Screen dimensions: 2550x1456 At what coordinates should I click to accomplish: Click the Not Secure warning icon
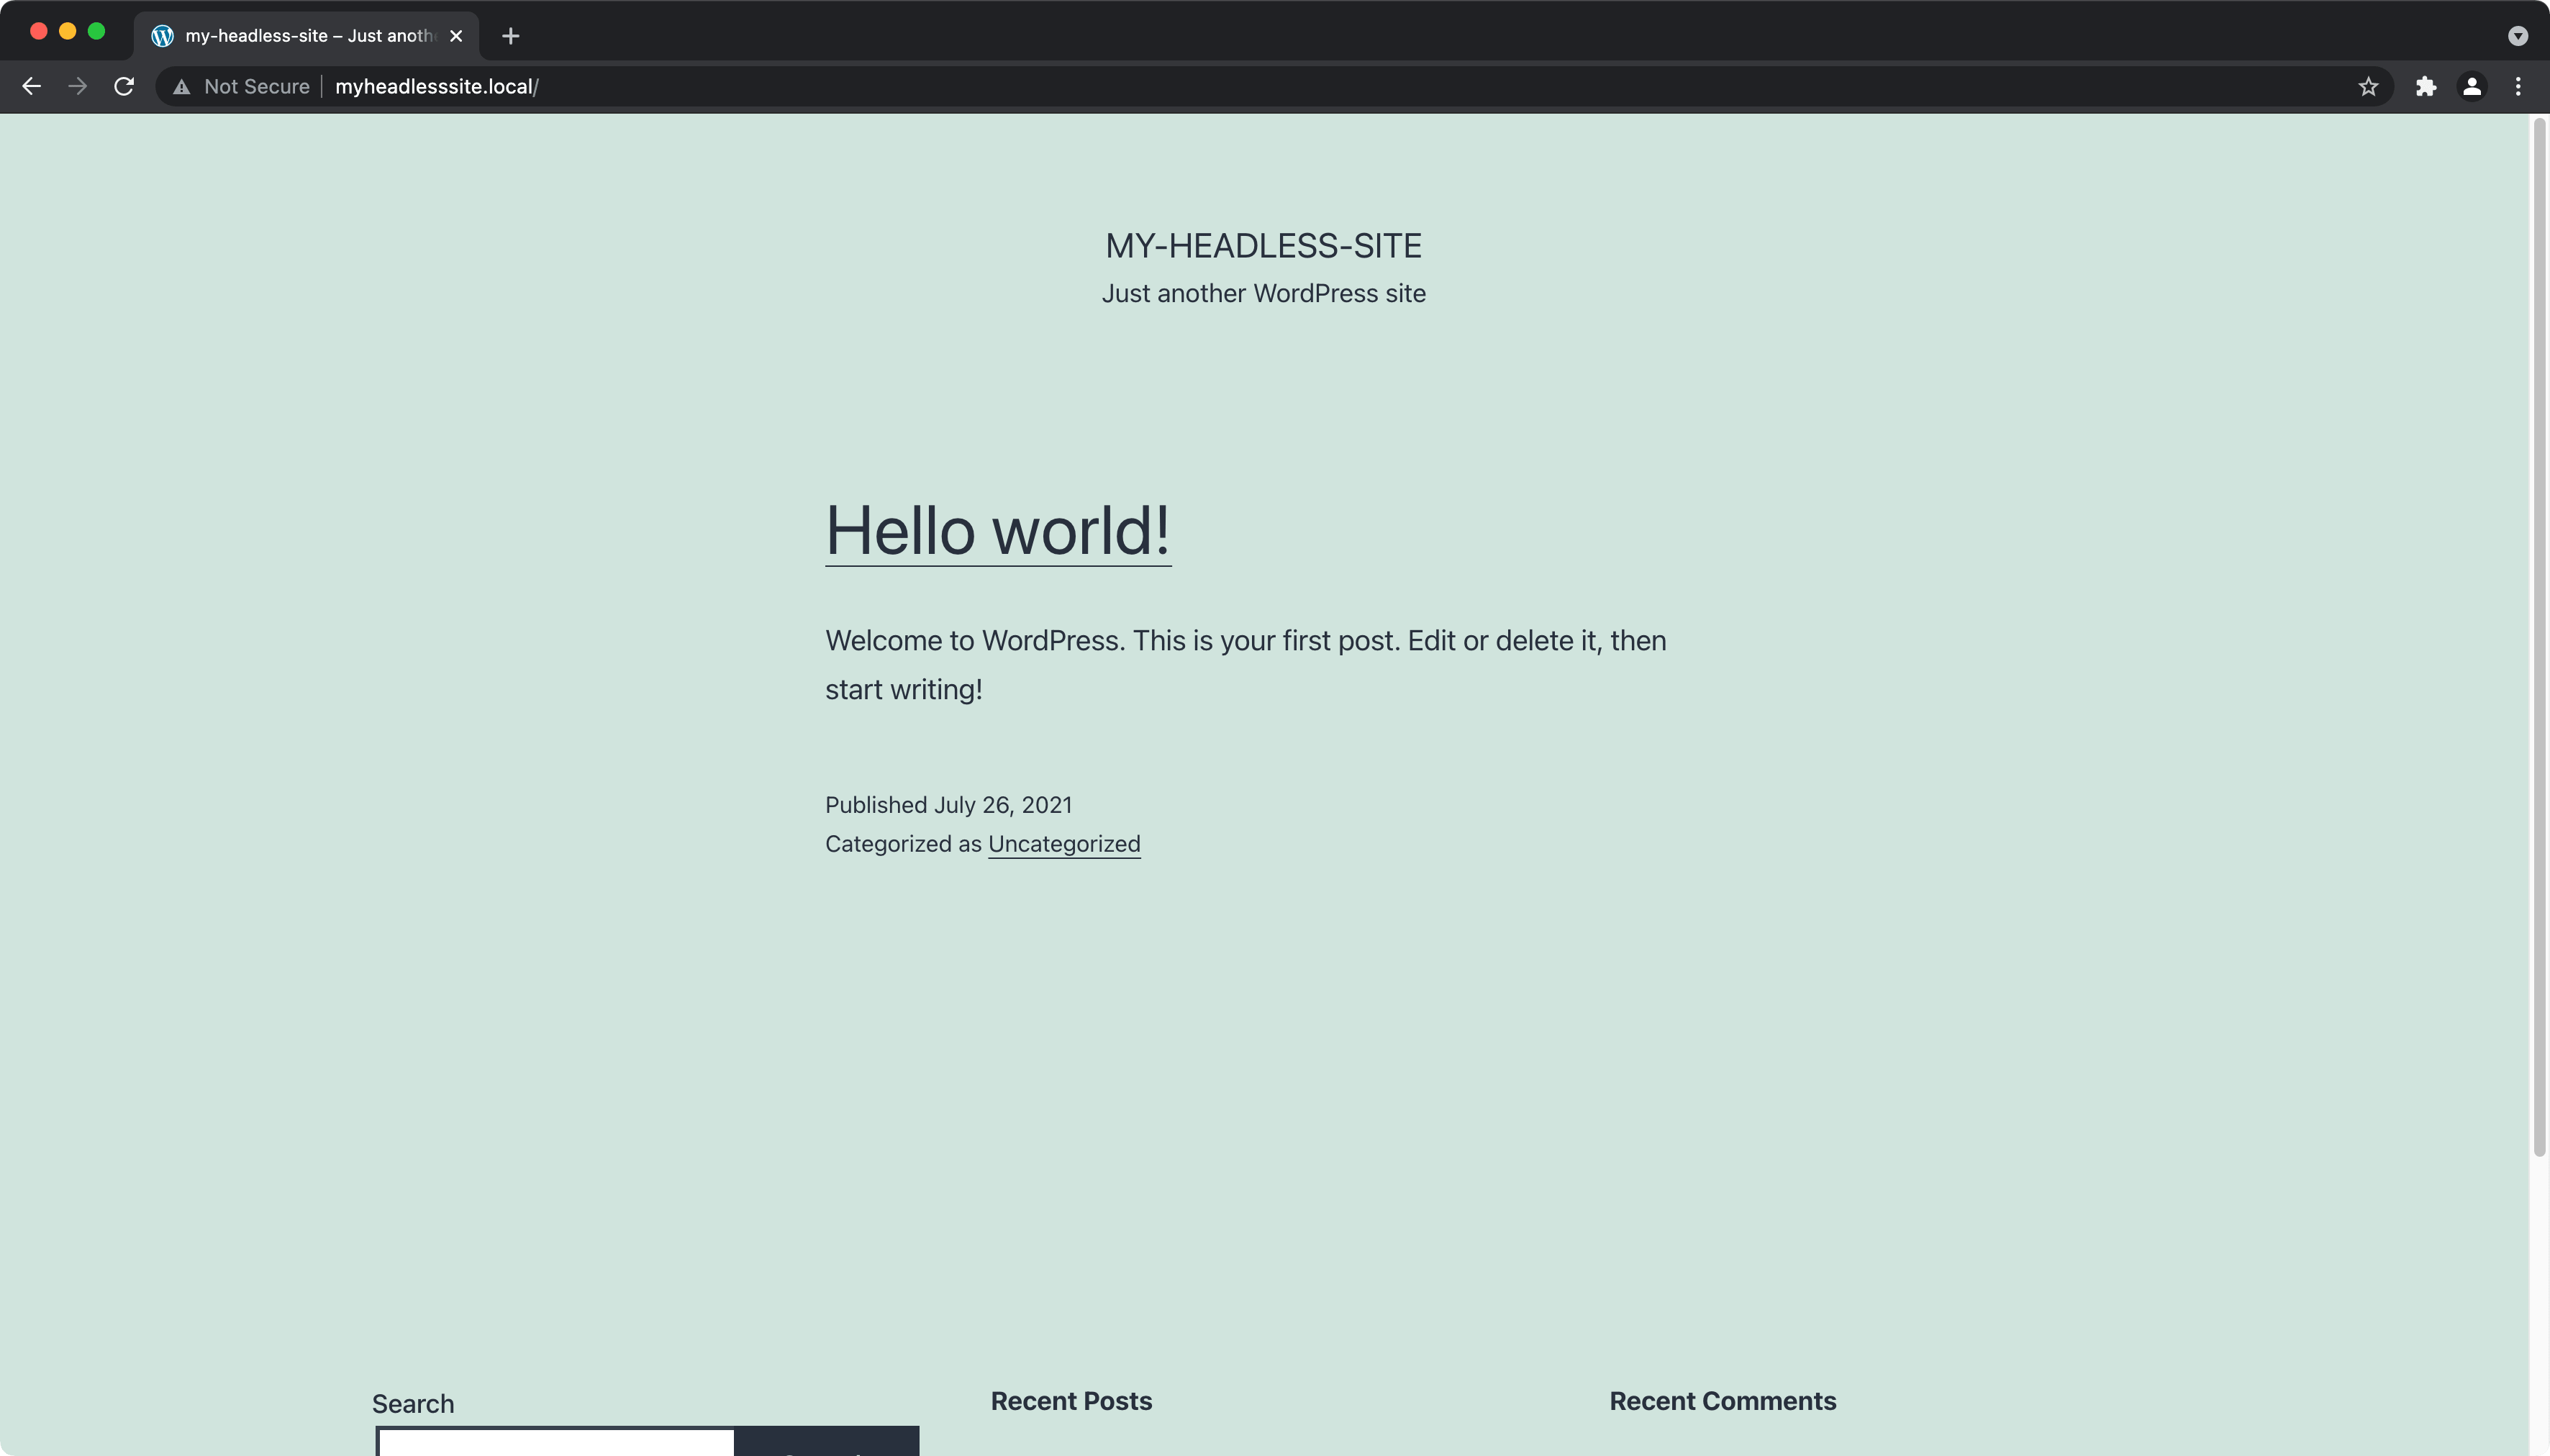tap(181, 87)
